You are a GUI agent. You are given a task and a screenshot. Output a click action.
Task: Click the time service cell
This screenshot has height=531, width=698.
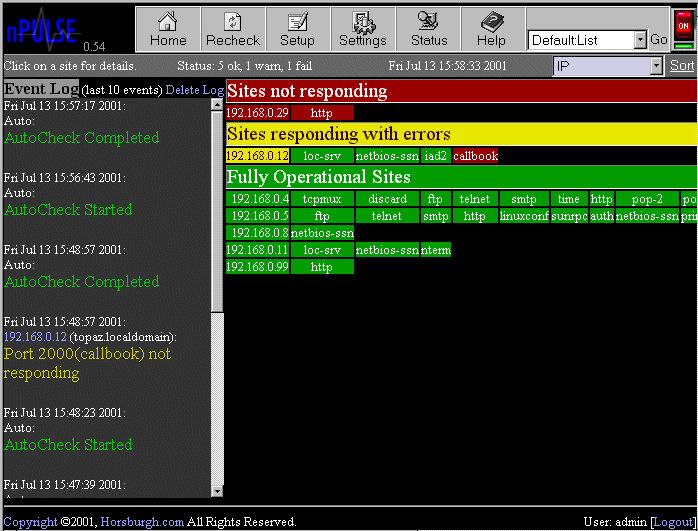click(x=569, y=199)
